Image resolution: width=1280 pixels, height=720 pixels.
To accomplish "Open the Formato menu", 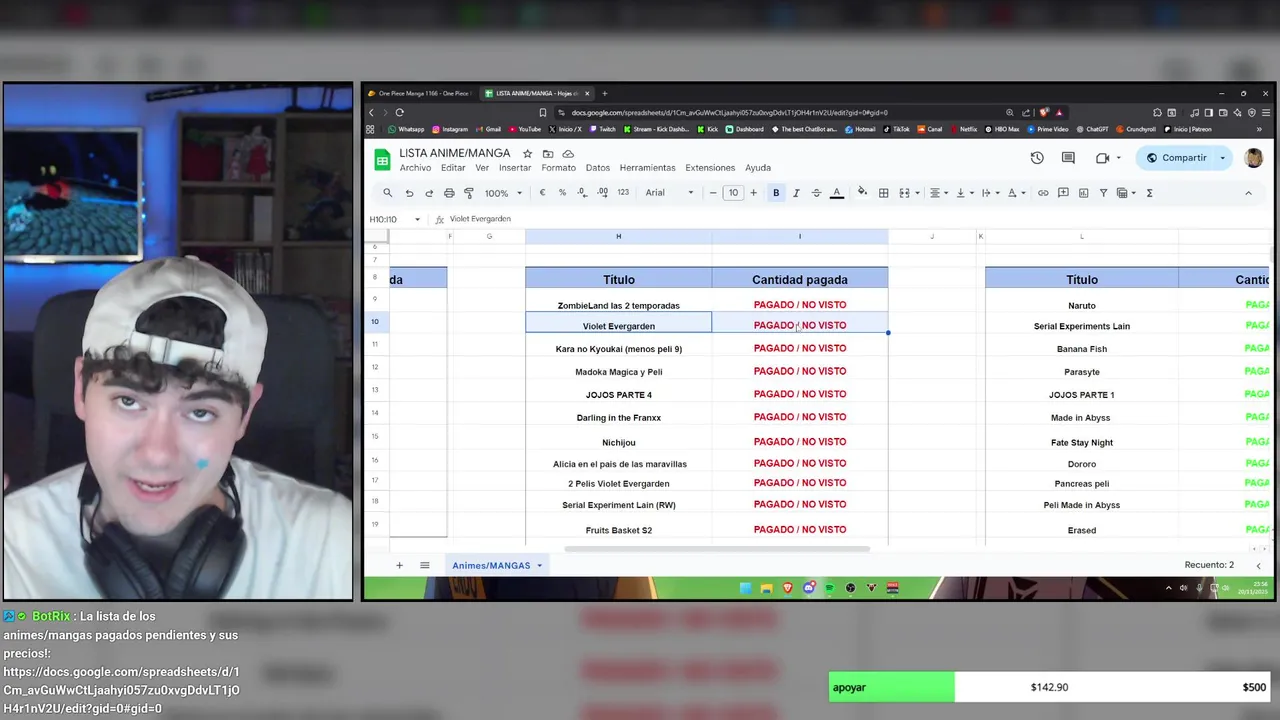I will click(x=558, y=168).
